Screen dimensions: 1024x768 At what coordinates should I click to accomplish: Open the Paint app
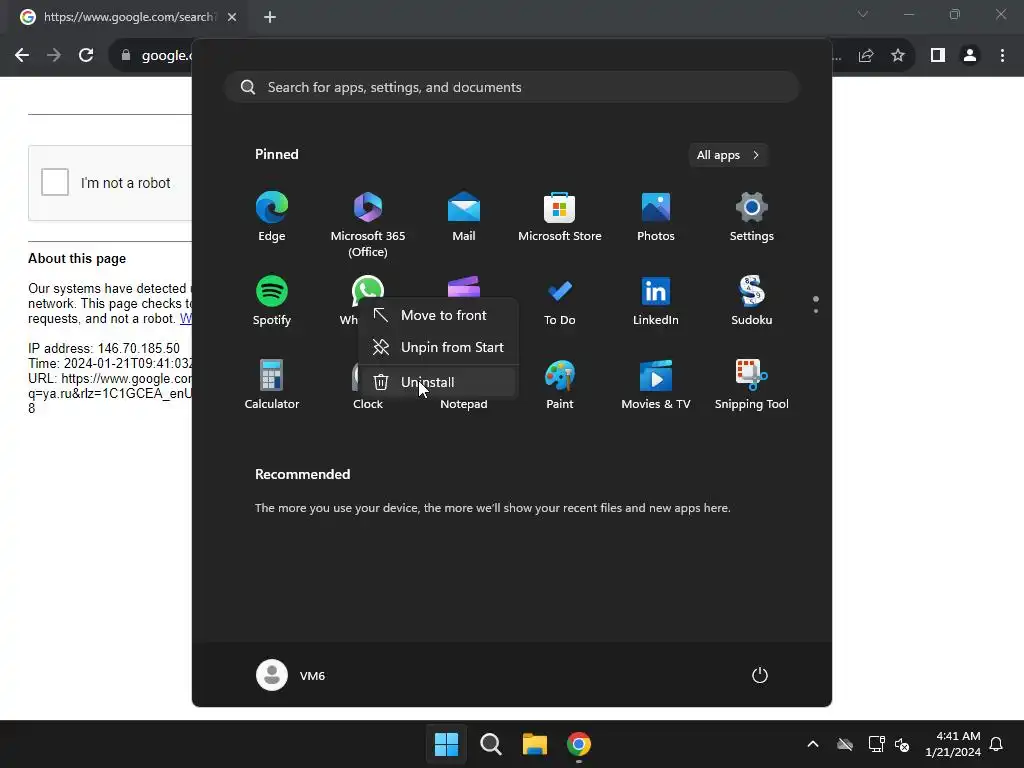click(560, 385)
